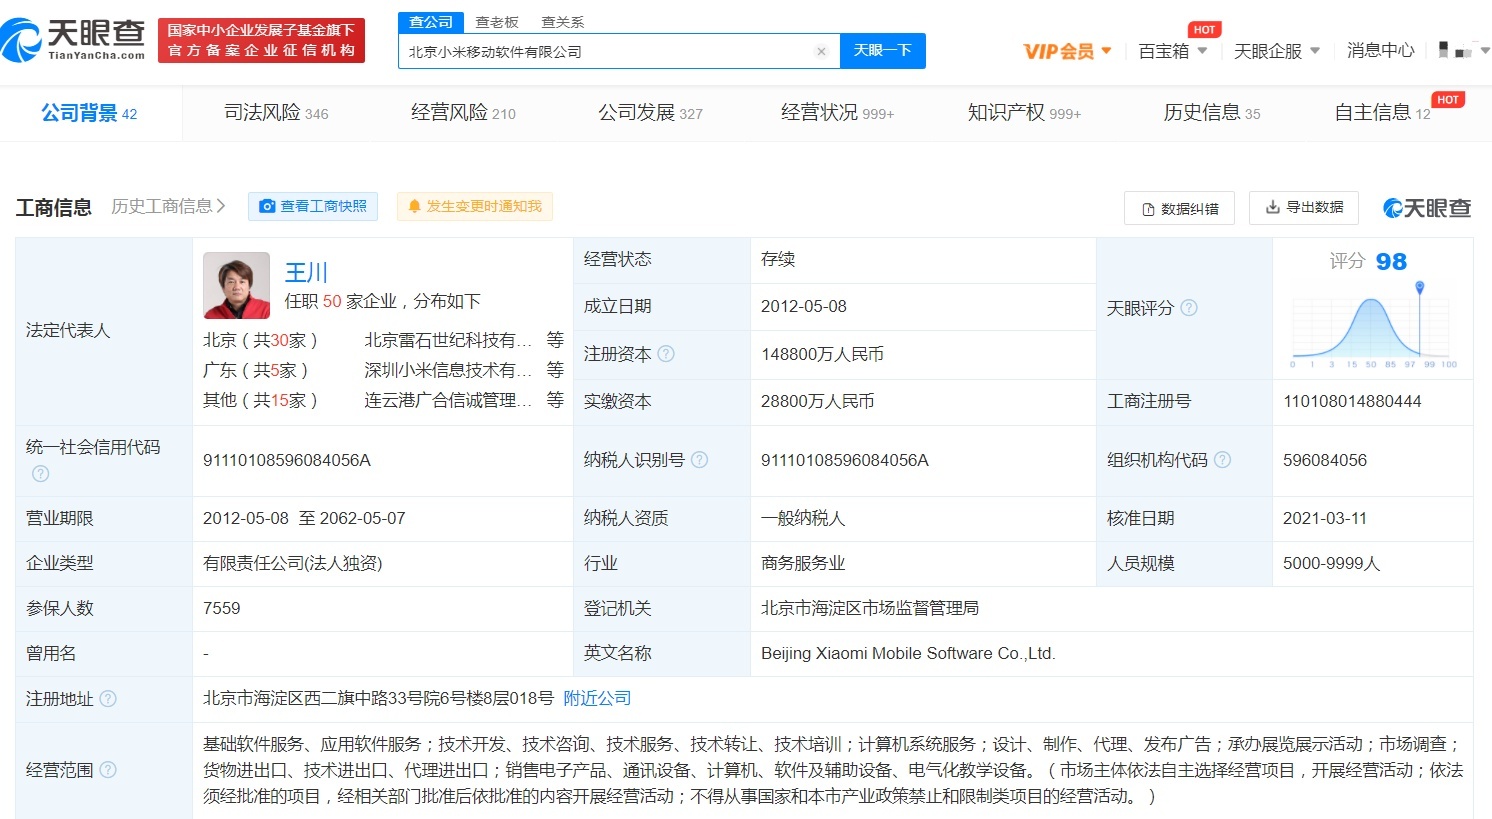1492x819 pixels.
Task: Expand the 百宝箱 dropdown menu
Action: click(1173, 51)
